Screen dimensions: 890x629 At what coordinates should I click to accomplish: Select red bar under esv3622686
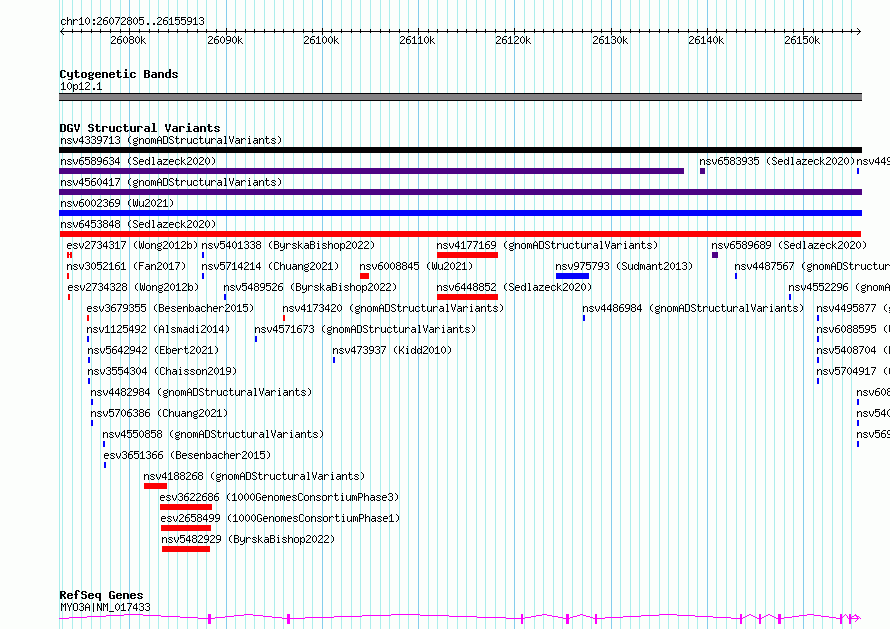(x=186, y=508)
